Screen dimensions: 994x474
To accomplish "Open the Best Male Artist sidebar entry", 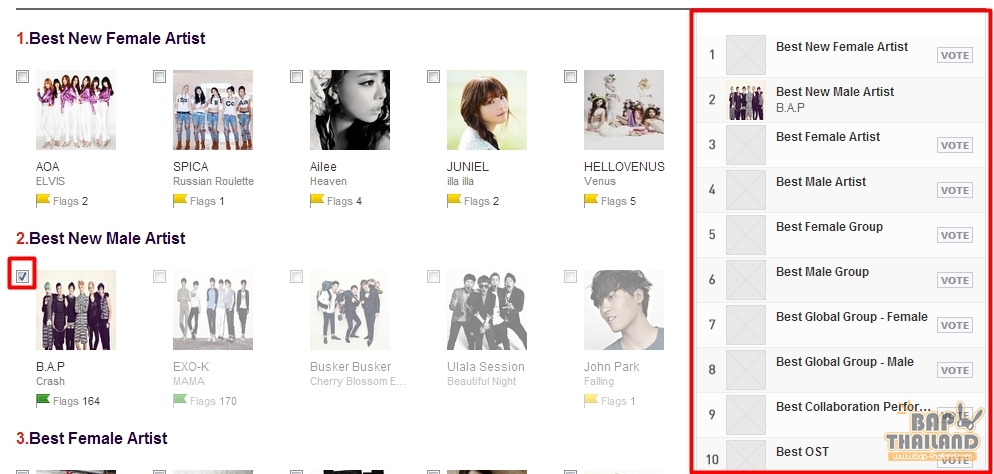I will (841, 189).
